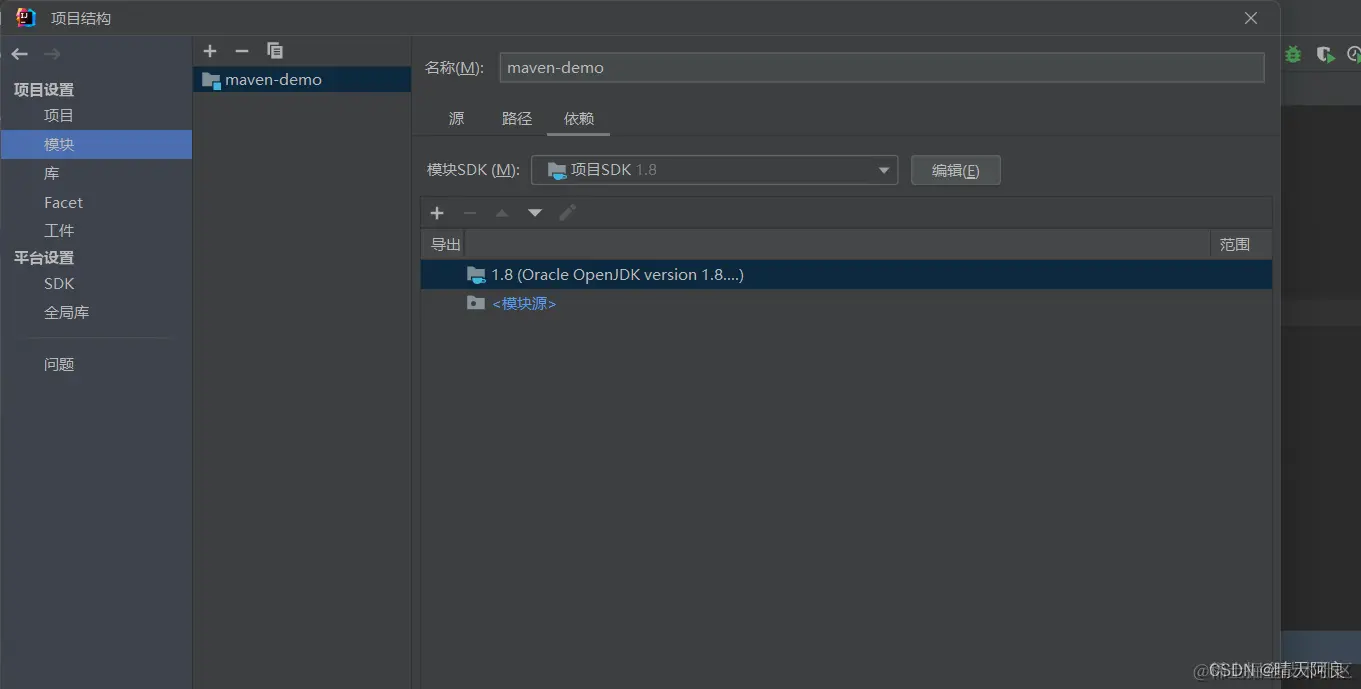1361x689 pixels.
Task: Remove dependency with the minus icon
Action: 470,213
